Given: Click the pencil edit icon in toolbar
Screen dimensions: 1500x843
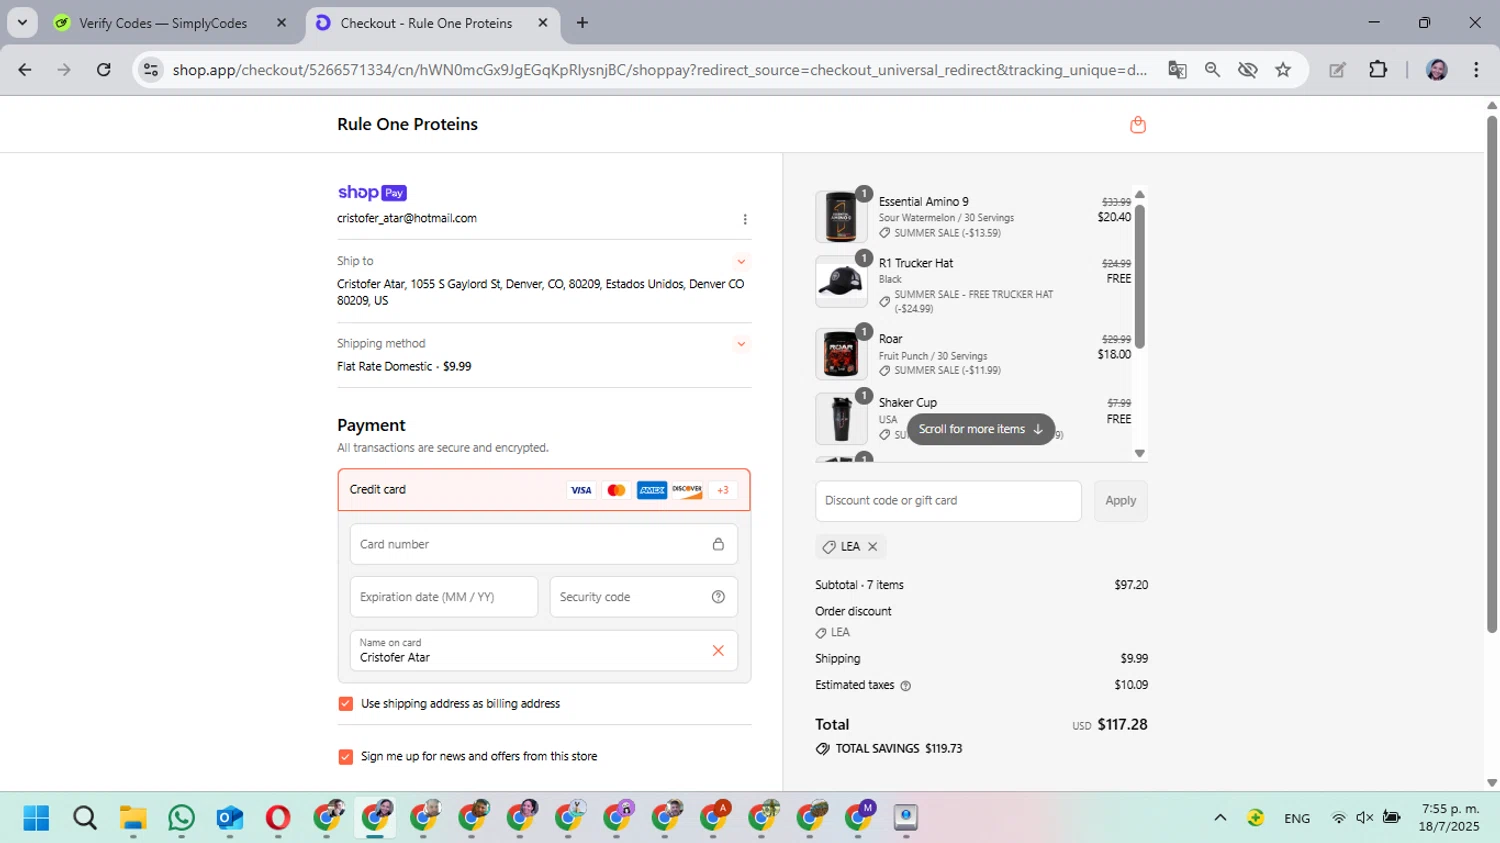Looking at the screenshot, I should 1337,70.
